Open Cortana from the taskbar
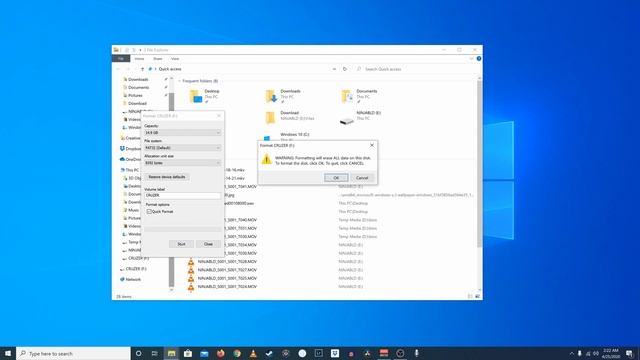 point(138,353)
